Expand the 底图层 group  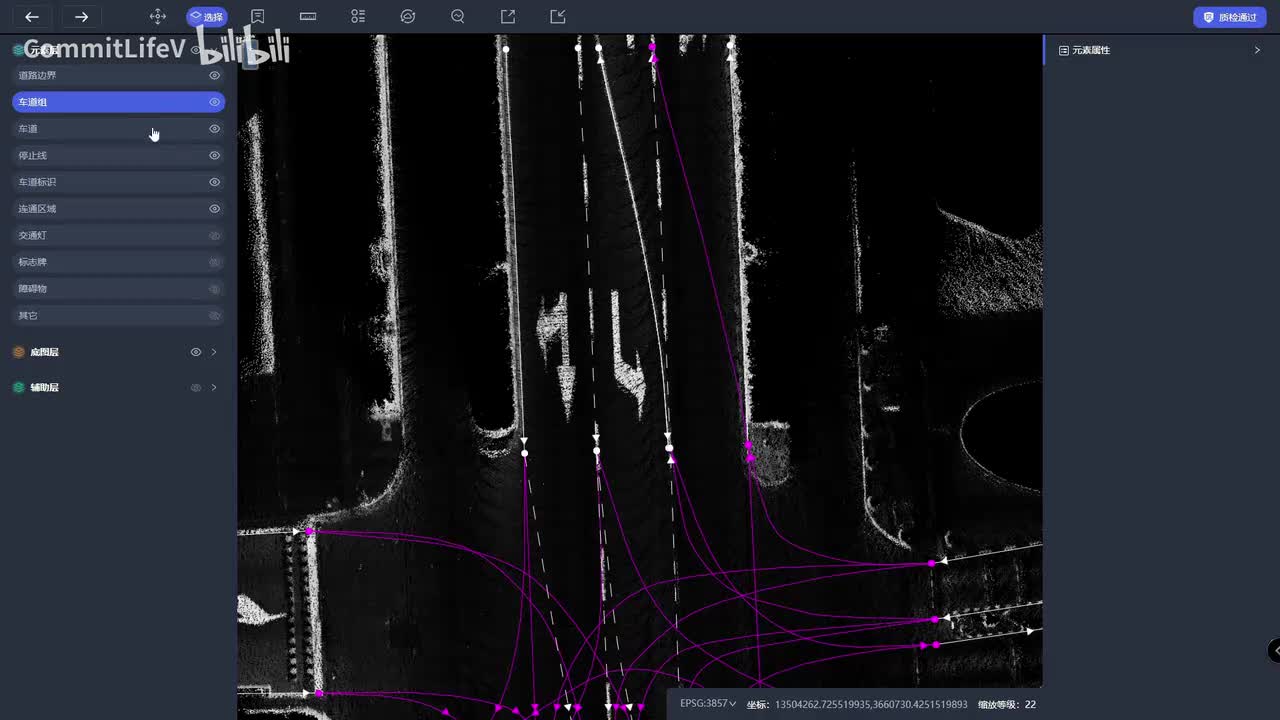pyautogui.click(x=214, y=352)
